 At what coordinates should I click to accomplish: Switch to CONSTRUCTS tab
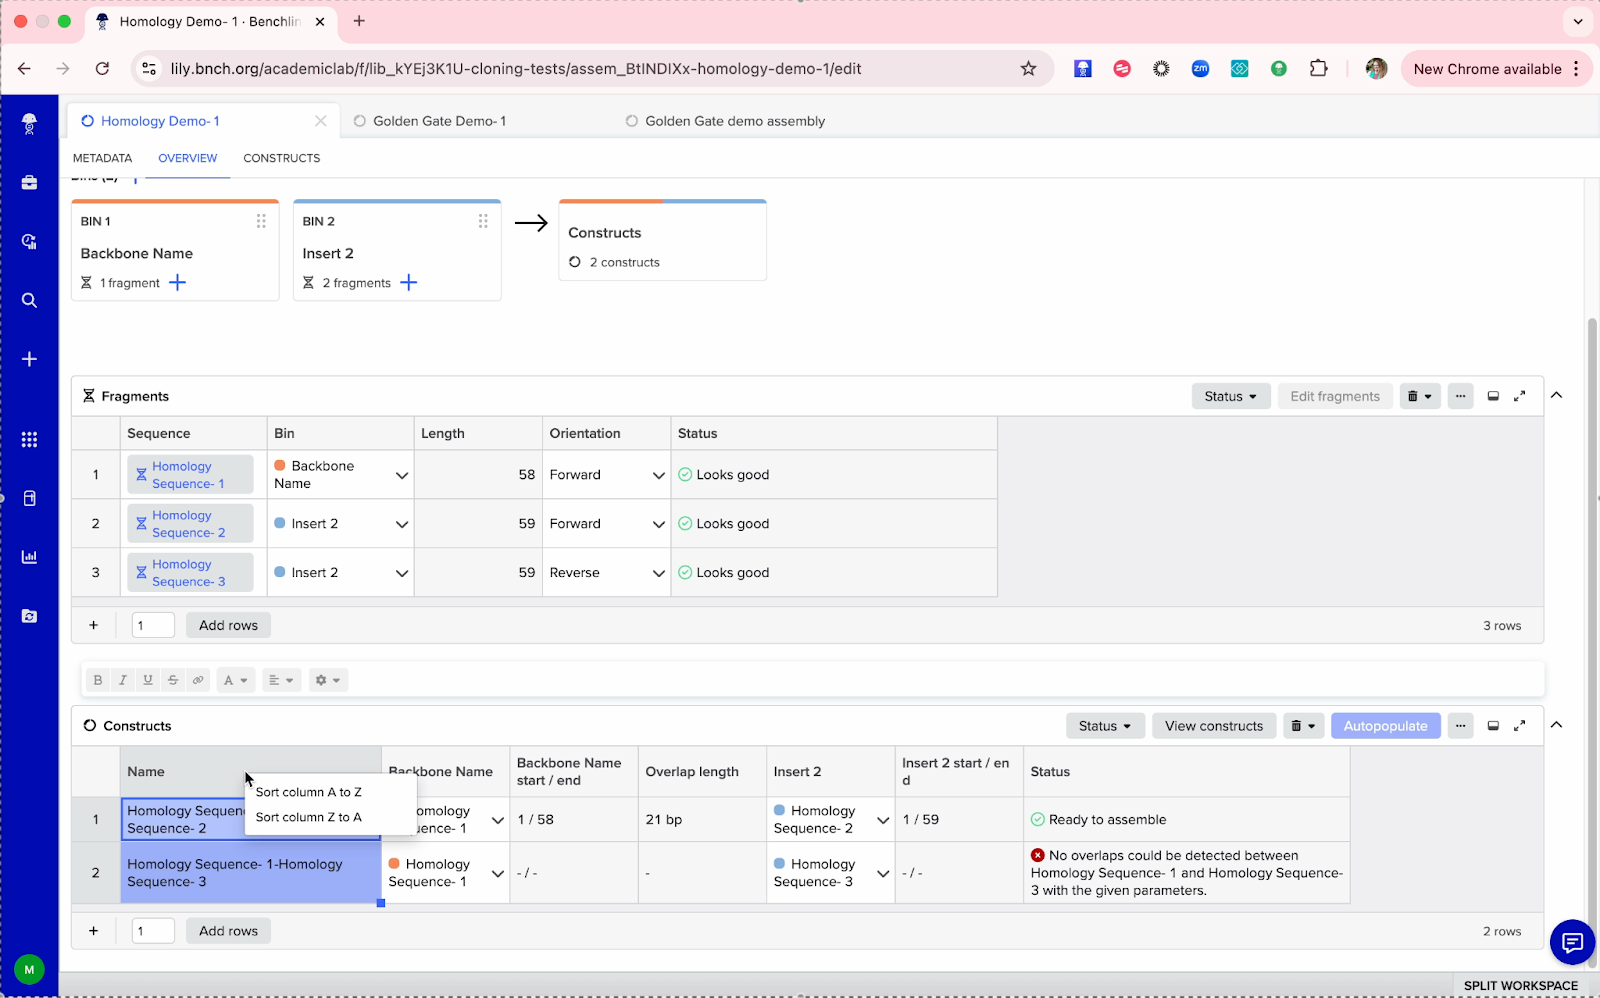(x=282, y=158)
